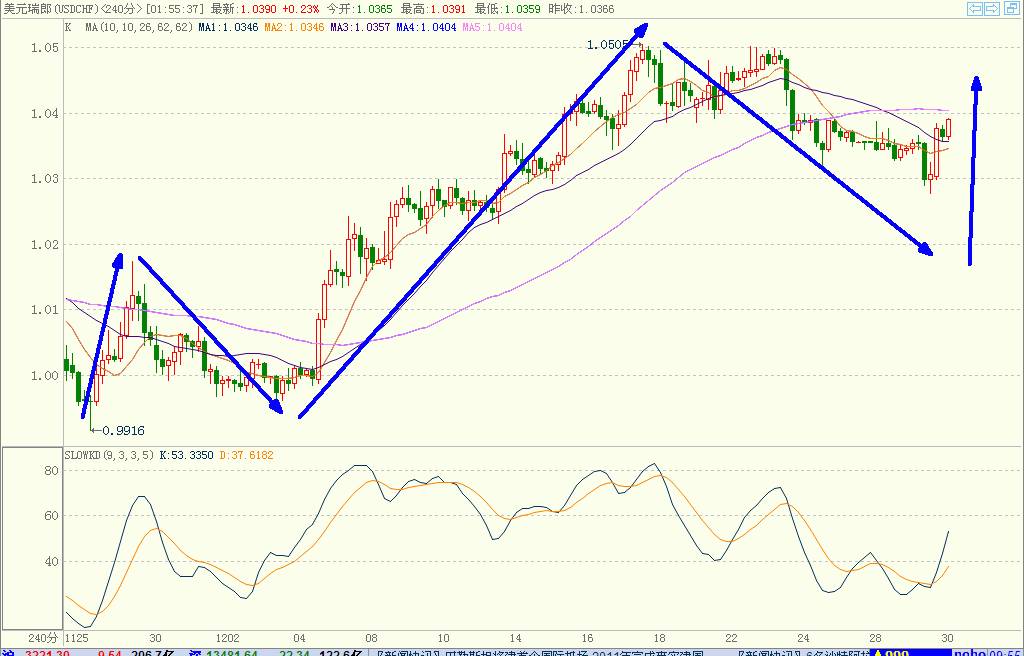This screenshot has height=656, width=1024.
Task: Click the right arrow next-chart icon
Action: click(x=992, y=8)
